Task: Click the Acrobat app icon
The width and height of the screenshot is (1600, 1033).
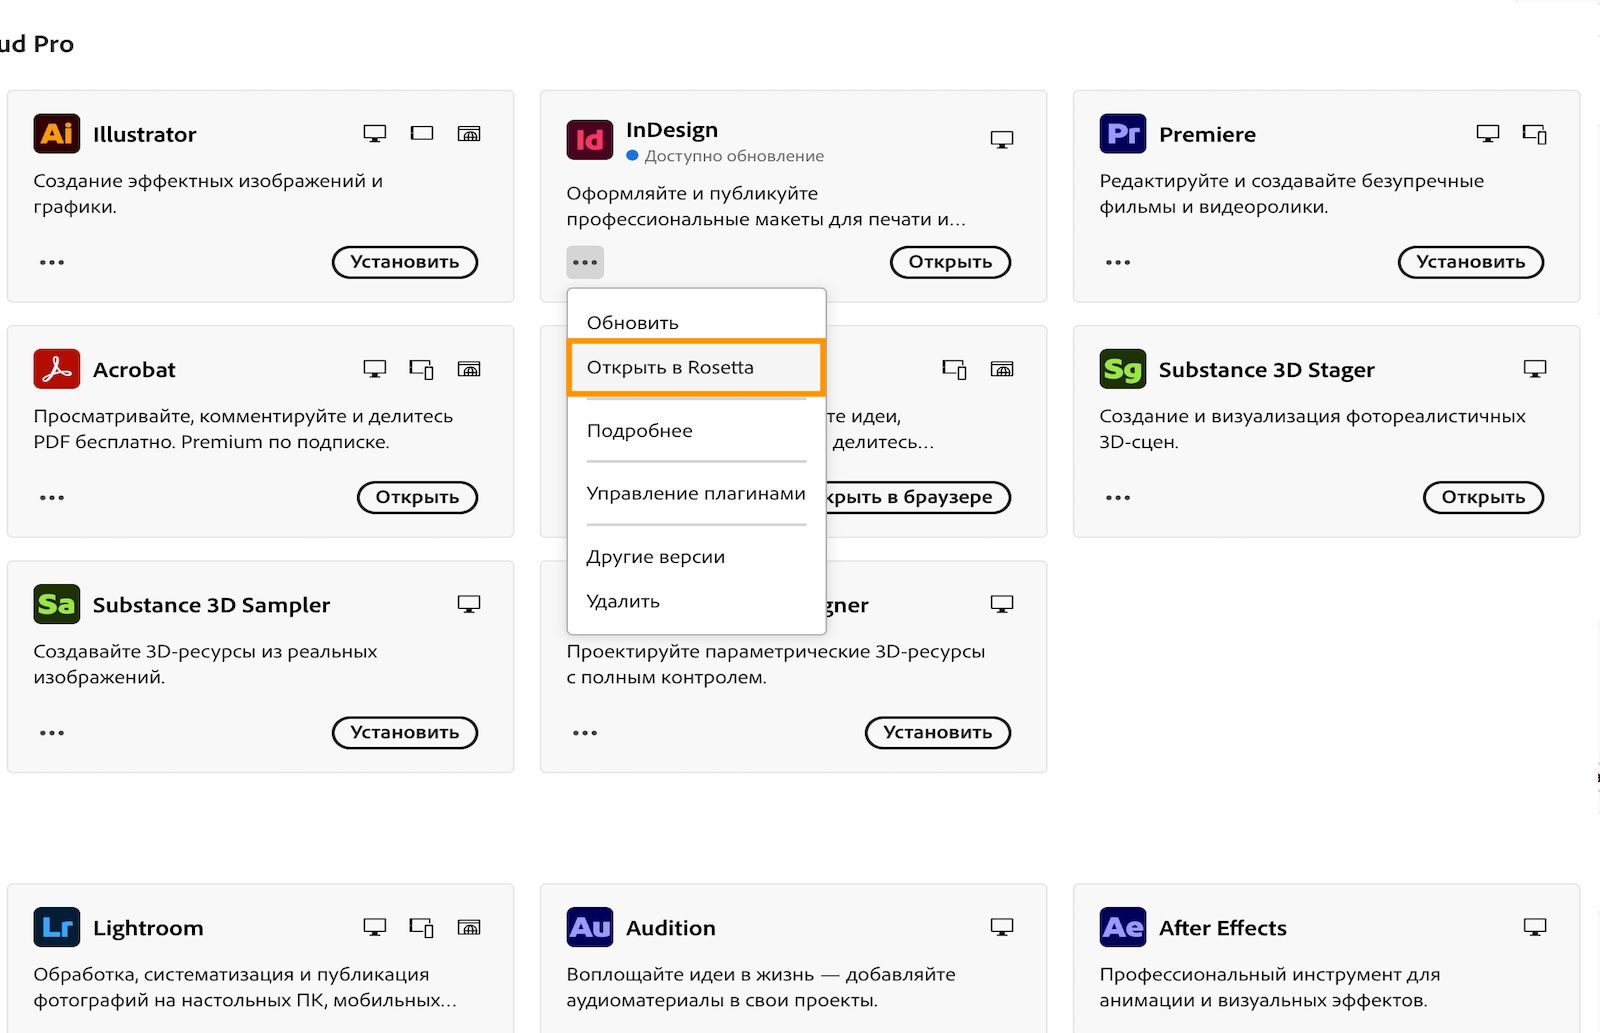Action: [x=57, y=369]
